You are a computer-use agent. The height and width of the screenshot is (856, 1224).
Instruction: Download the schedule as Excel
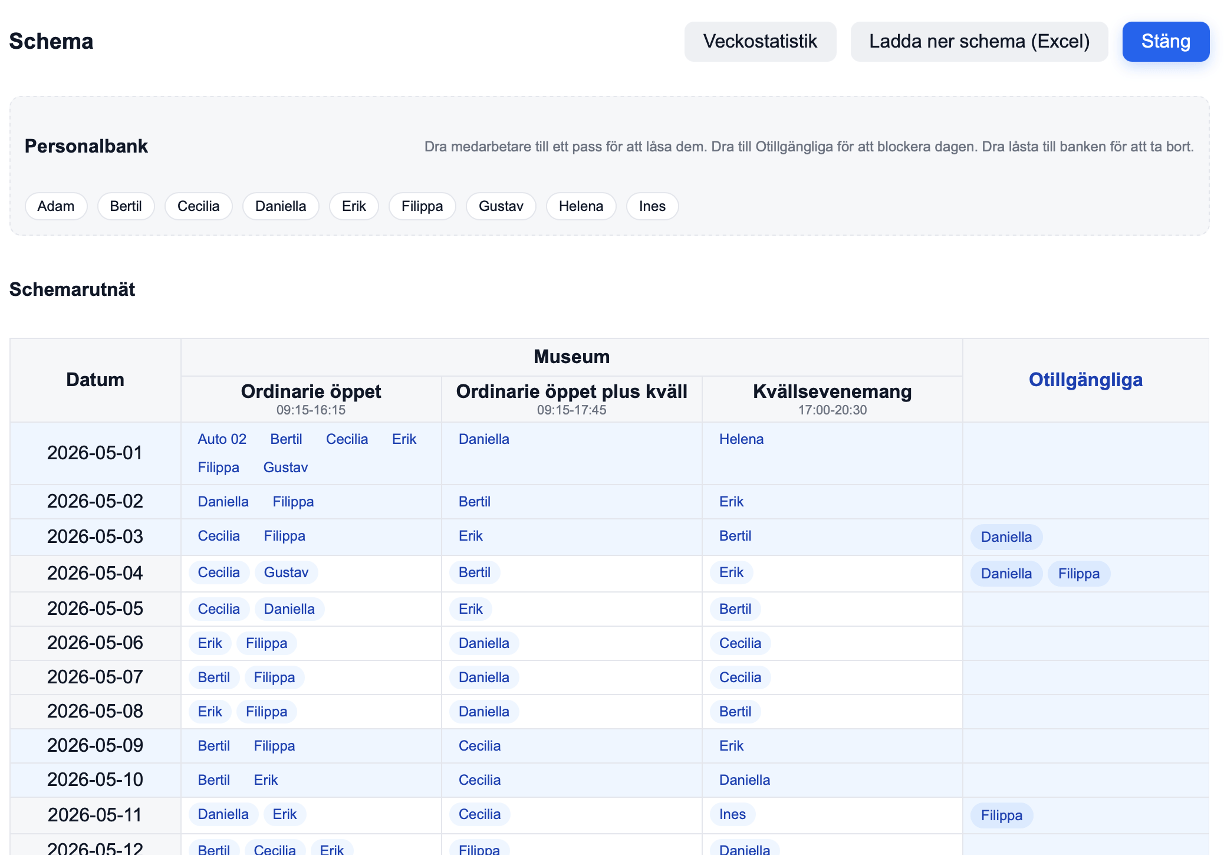tap(978, 41)
